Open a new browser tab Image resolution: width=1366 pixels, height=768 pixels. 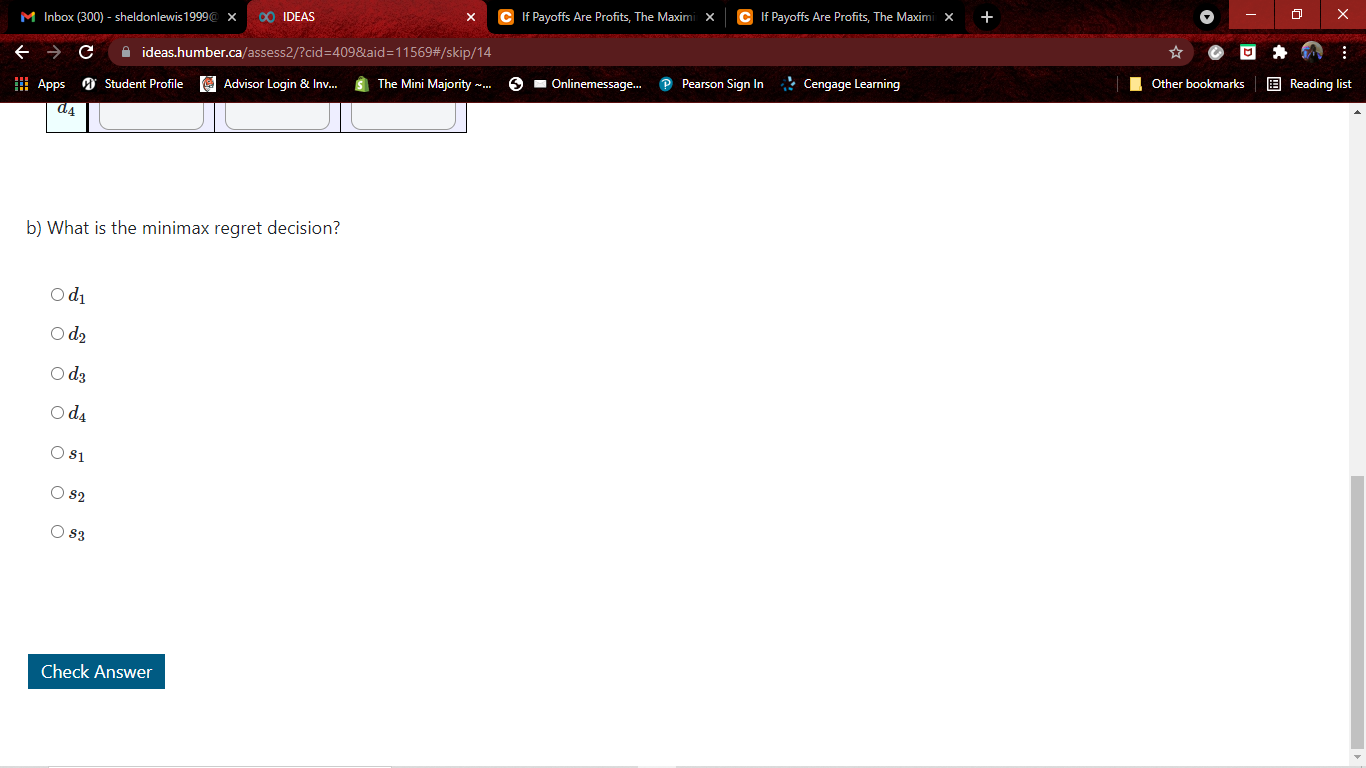click(x=987, y=17)
